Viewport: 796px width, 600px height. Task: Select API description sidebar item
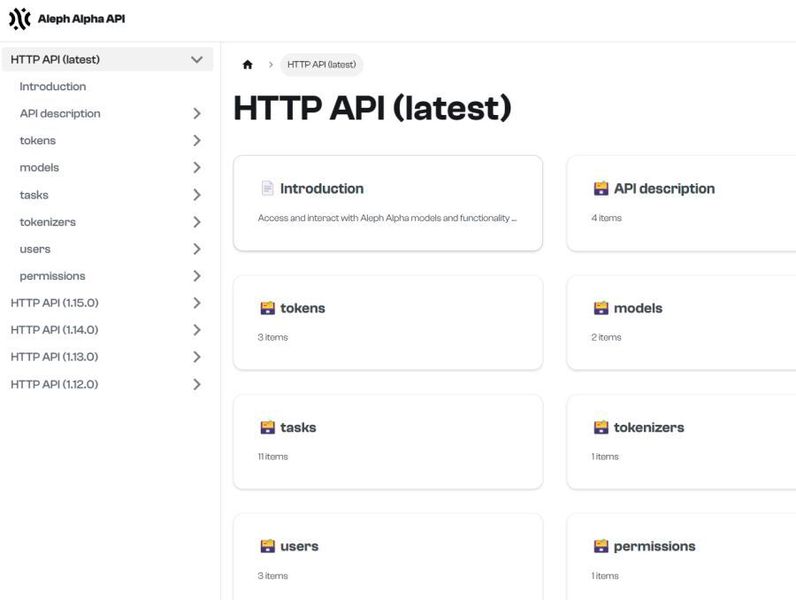(60, 113)
